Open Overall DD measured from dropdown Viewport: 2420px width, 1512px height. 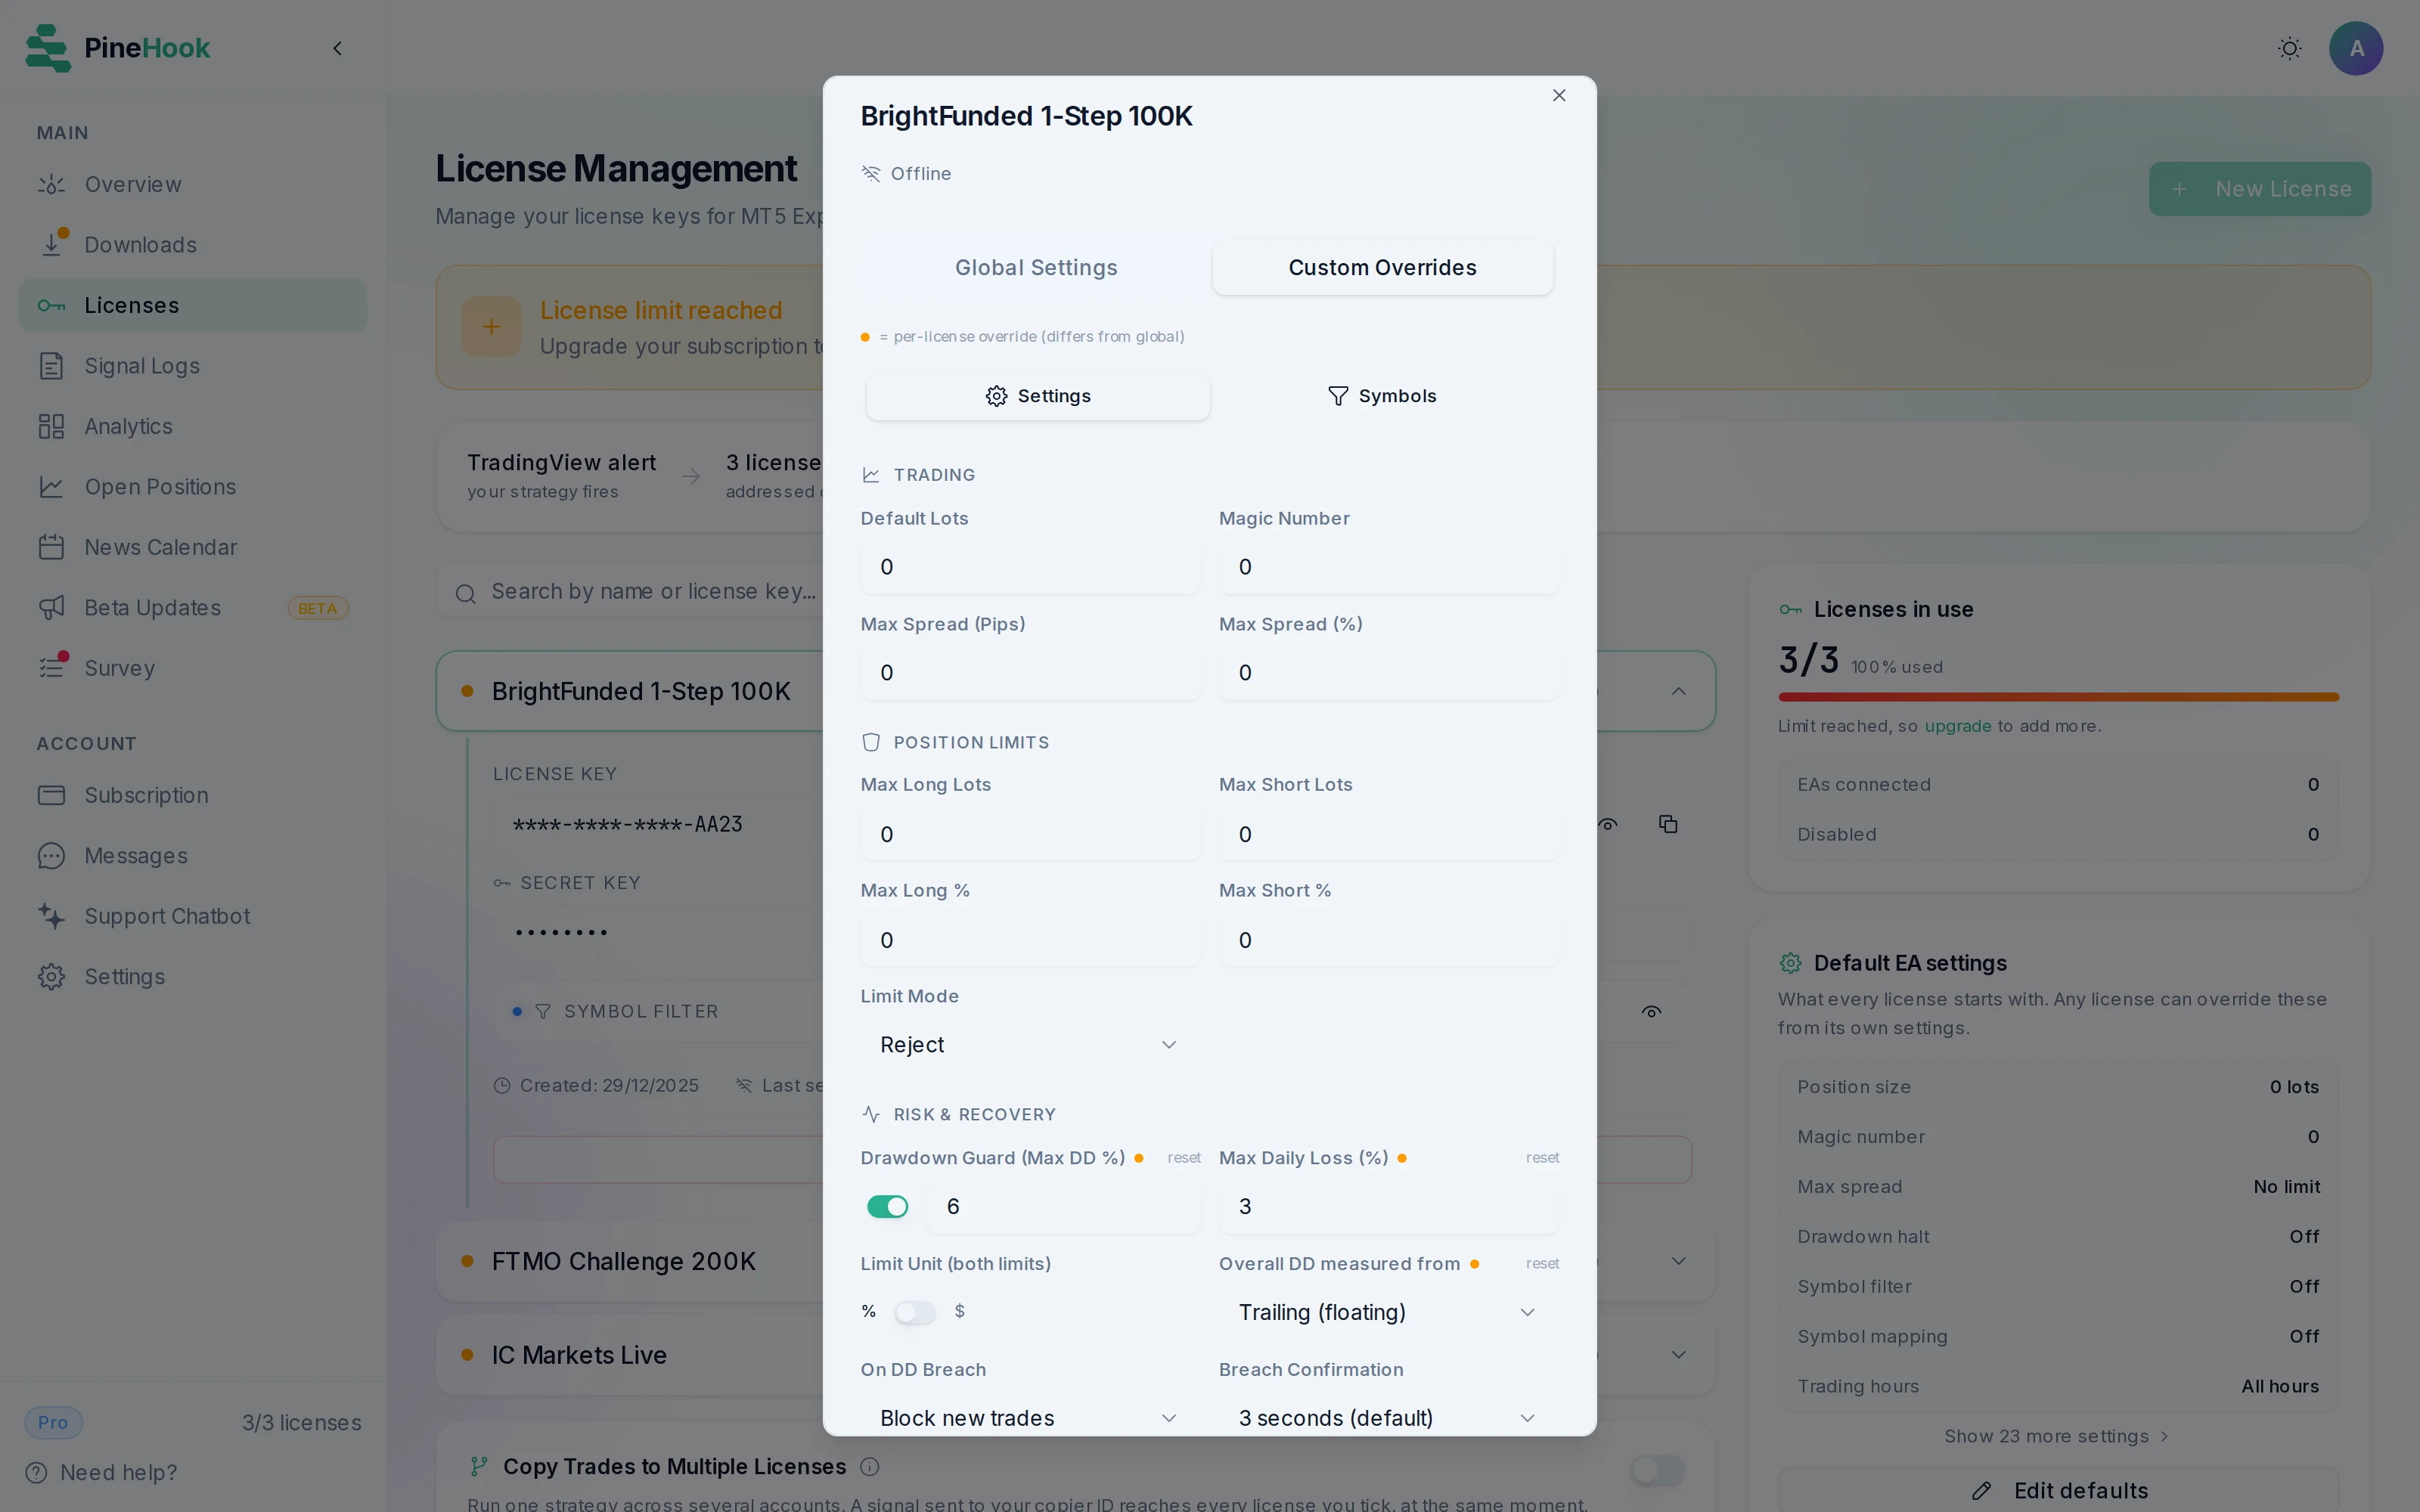click(1388, 1312)
